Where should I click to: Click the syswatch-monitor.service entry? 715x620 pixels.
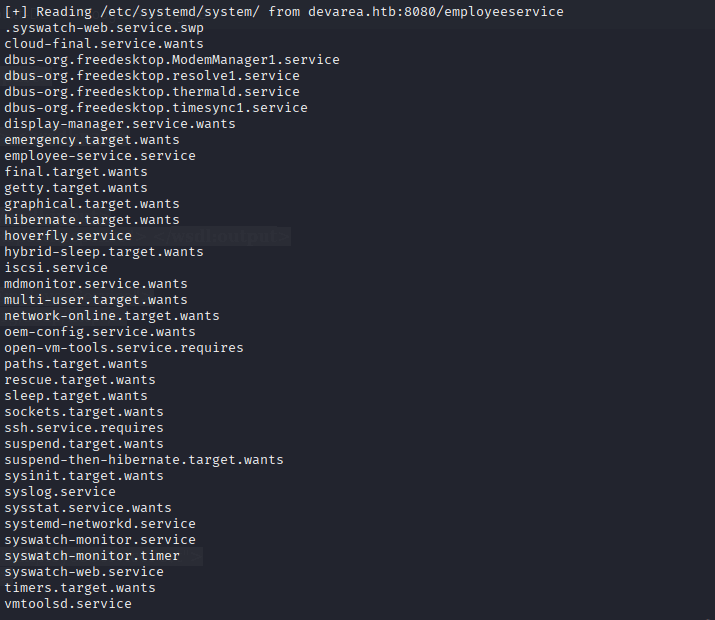click(100, 540)
